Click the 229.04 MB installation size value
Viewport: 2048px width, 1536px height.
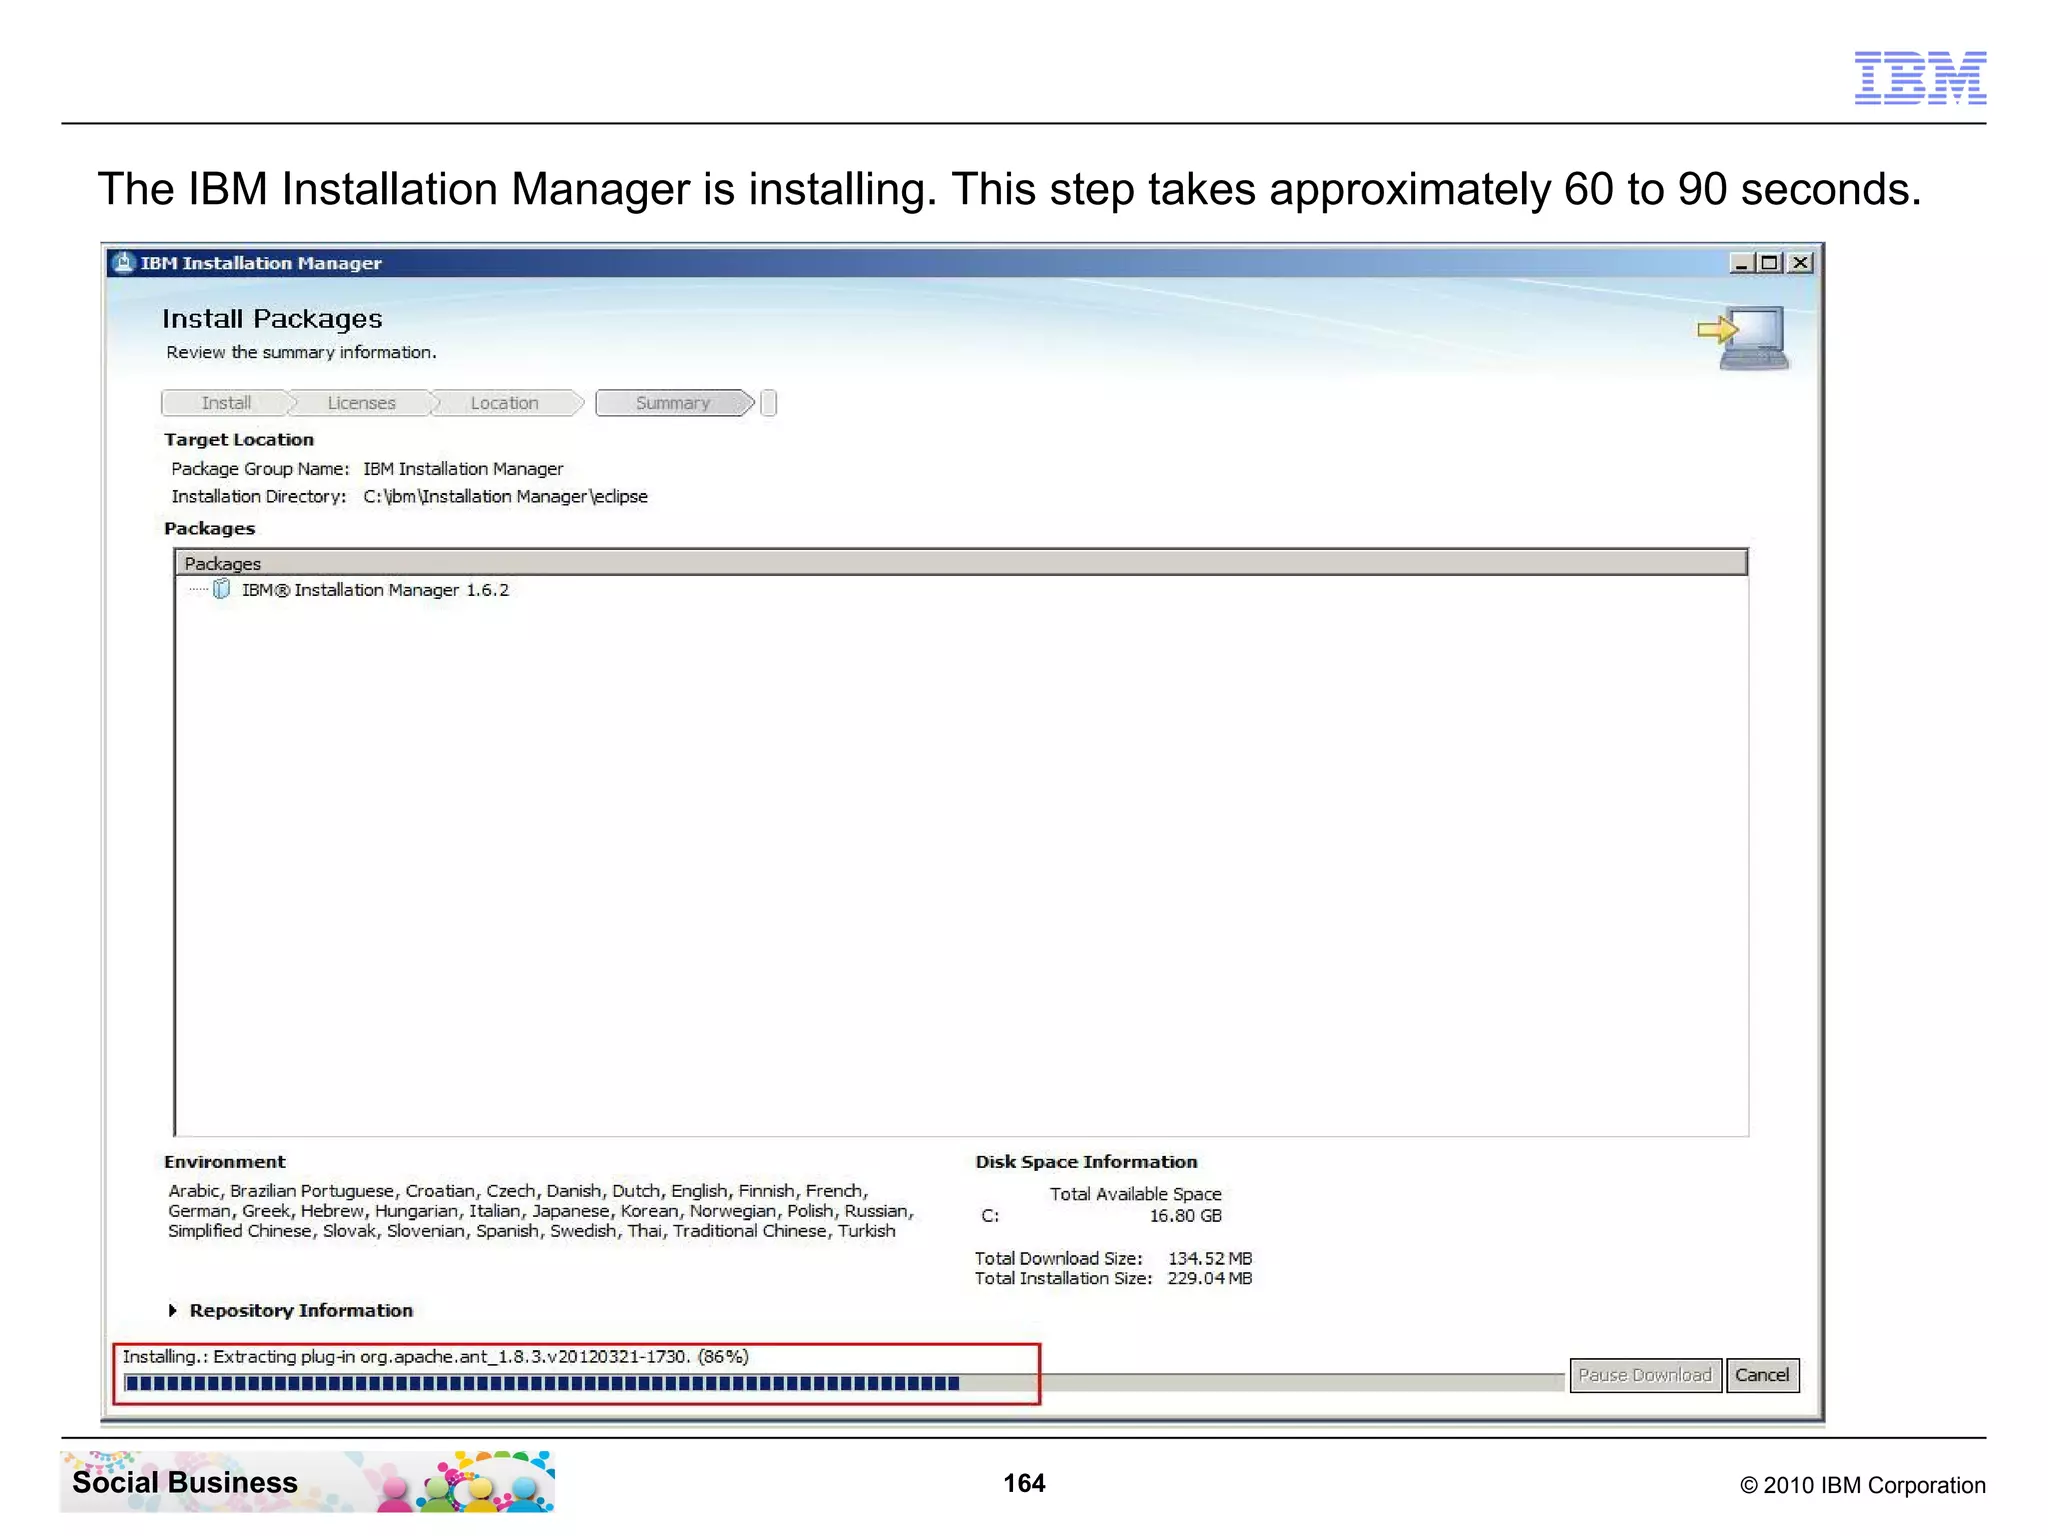click(x=1210, y=1279)
